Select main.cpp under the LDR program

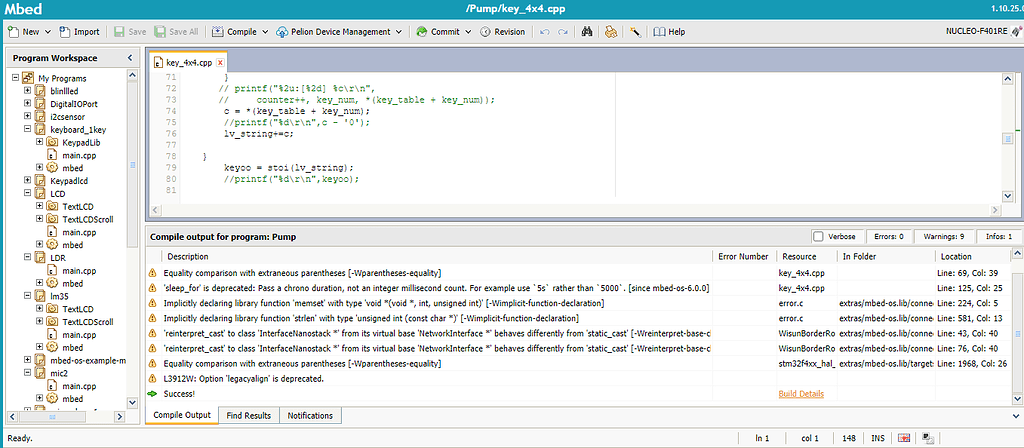point(77,270)
